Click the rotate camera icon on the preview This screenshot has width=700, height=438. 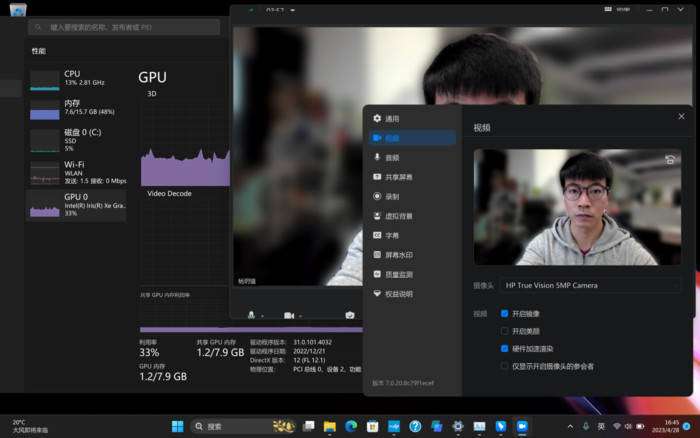point(669,160)
